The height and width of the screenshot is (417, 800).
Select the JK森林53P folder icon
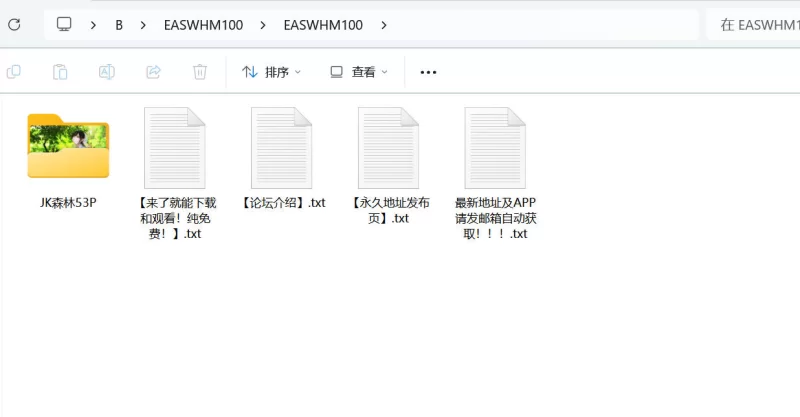68,146
